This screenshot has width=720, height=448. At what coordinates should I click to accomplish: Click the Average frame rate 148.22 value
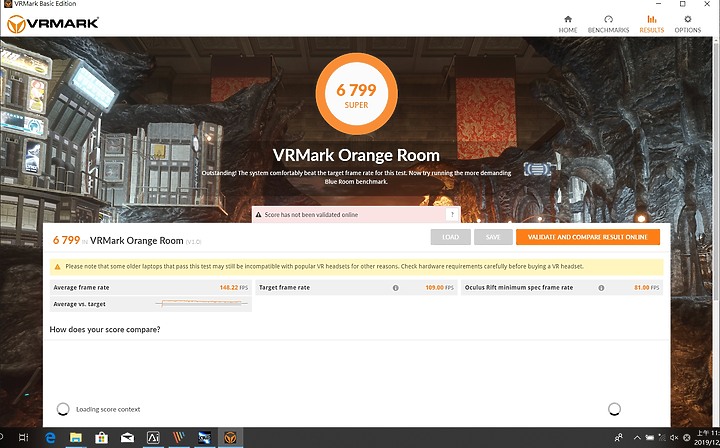[x=228, y=287]
